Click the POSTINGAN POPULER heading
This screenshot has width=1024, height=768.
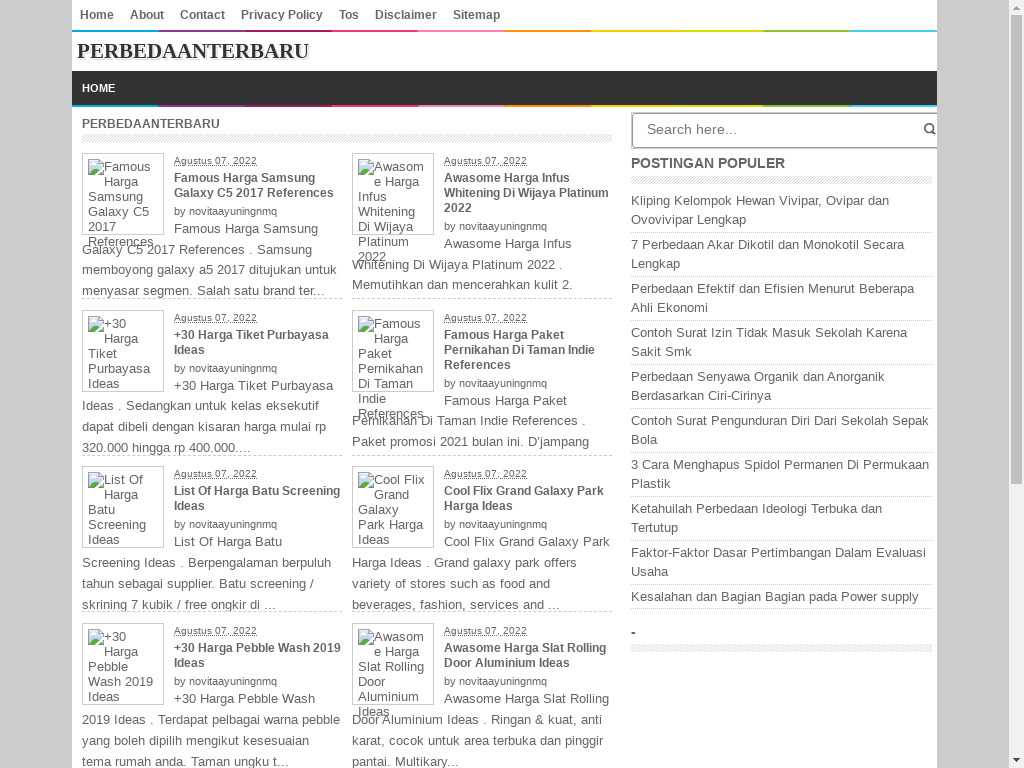pyautogui.click(x=708, y=163)
